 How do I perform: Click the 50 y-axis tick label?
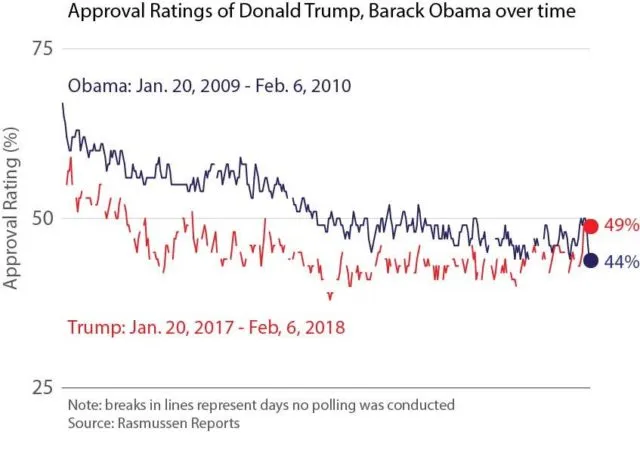click(42, 218)
